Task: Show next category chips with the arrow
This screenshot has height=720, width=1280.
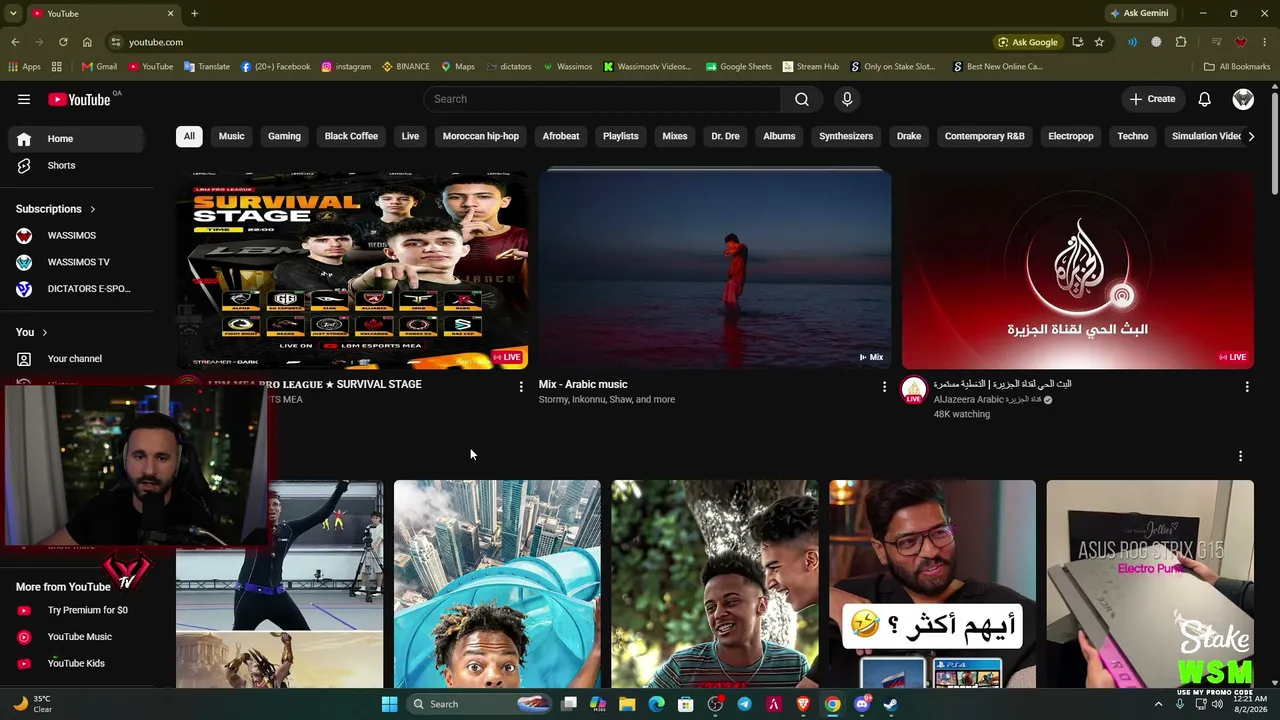Action: 1250,136
